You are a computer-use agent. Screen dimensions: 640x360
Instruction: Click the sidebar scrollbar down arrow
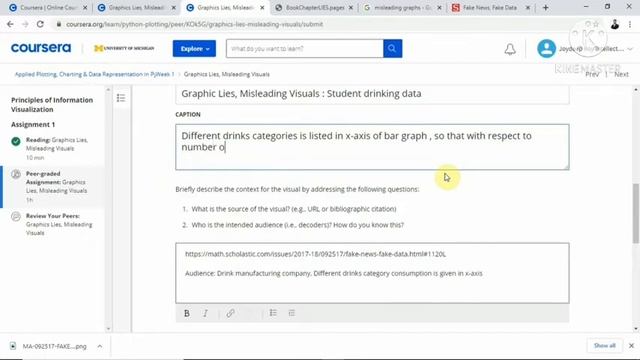pyautogui.click(x=108, y=329)
